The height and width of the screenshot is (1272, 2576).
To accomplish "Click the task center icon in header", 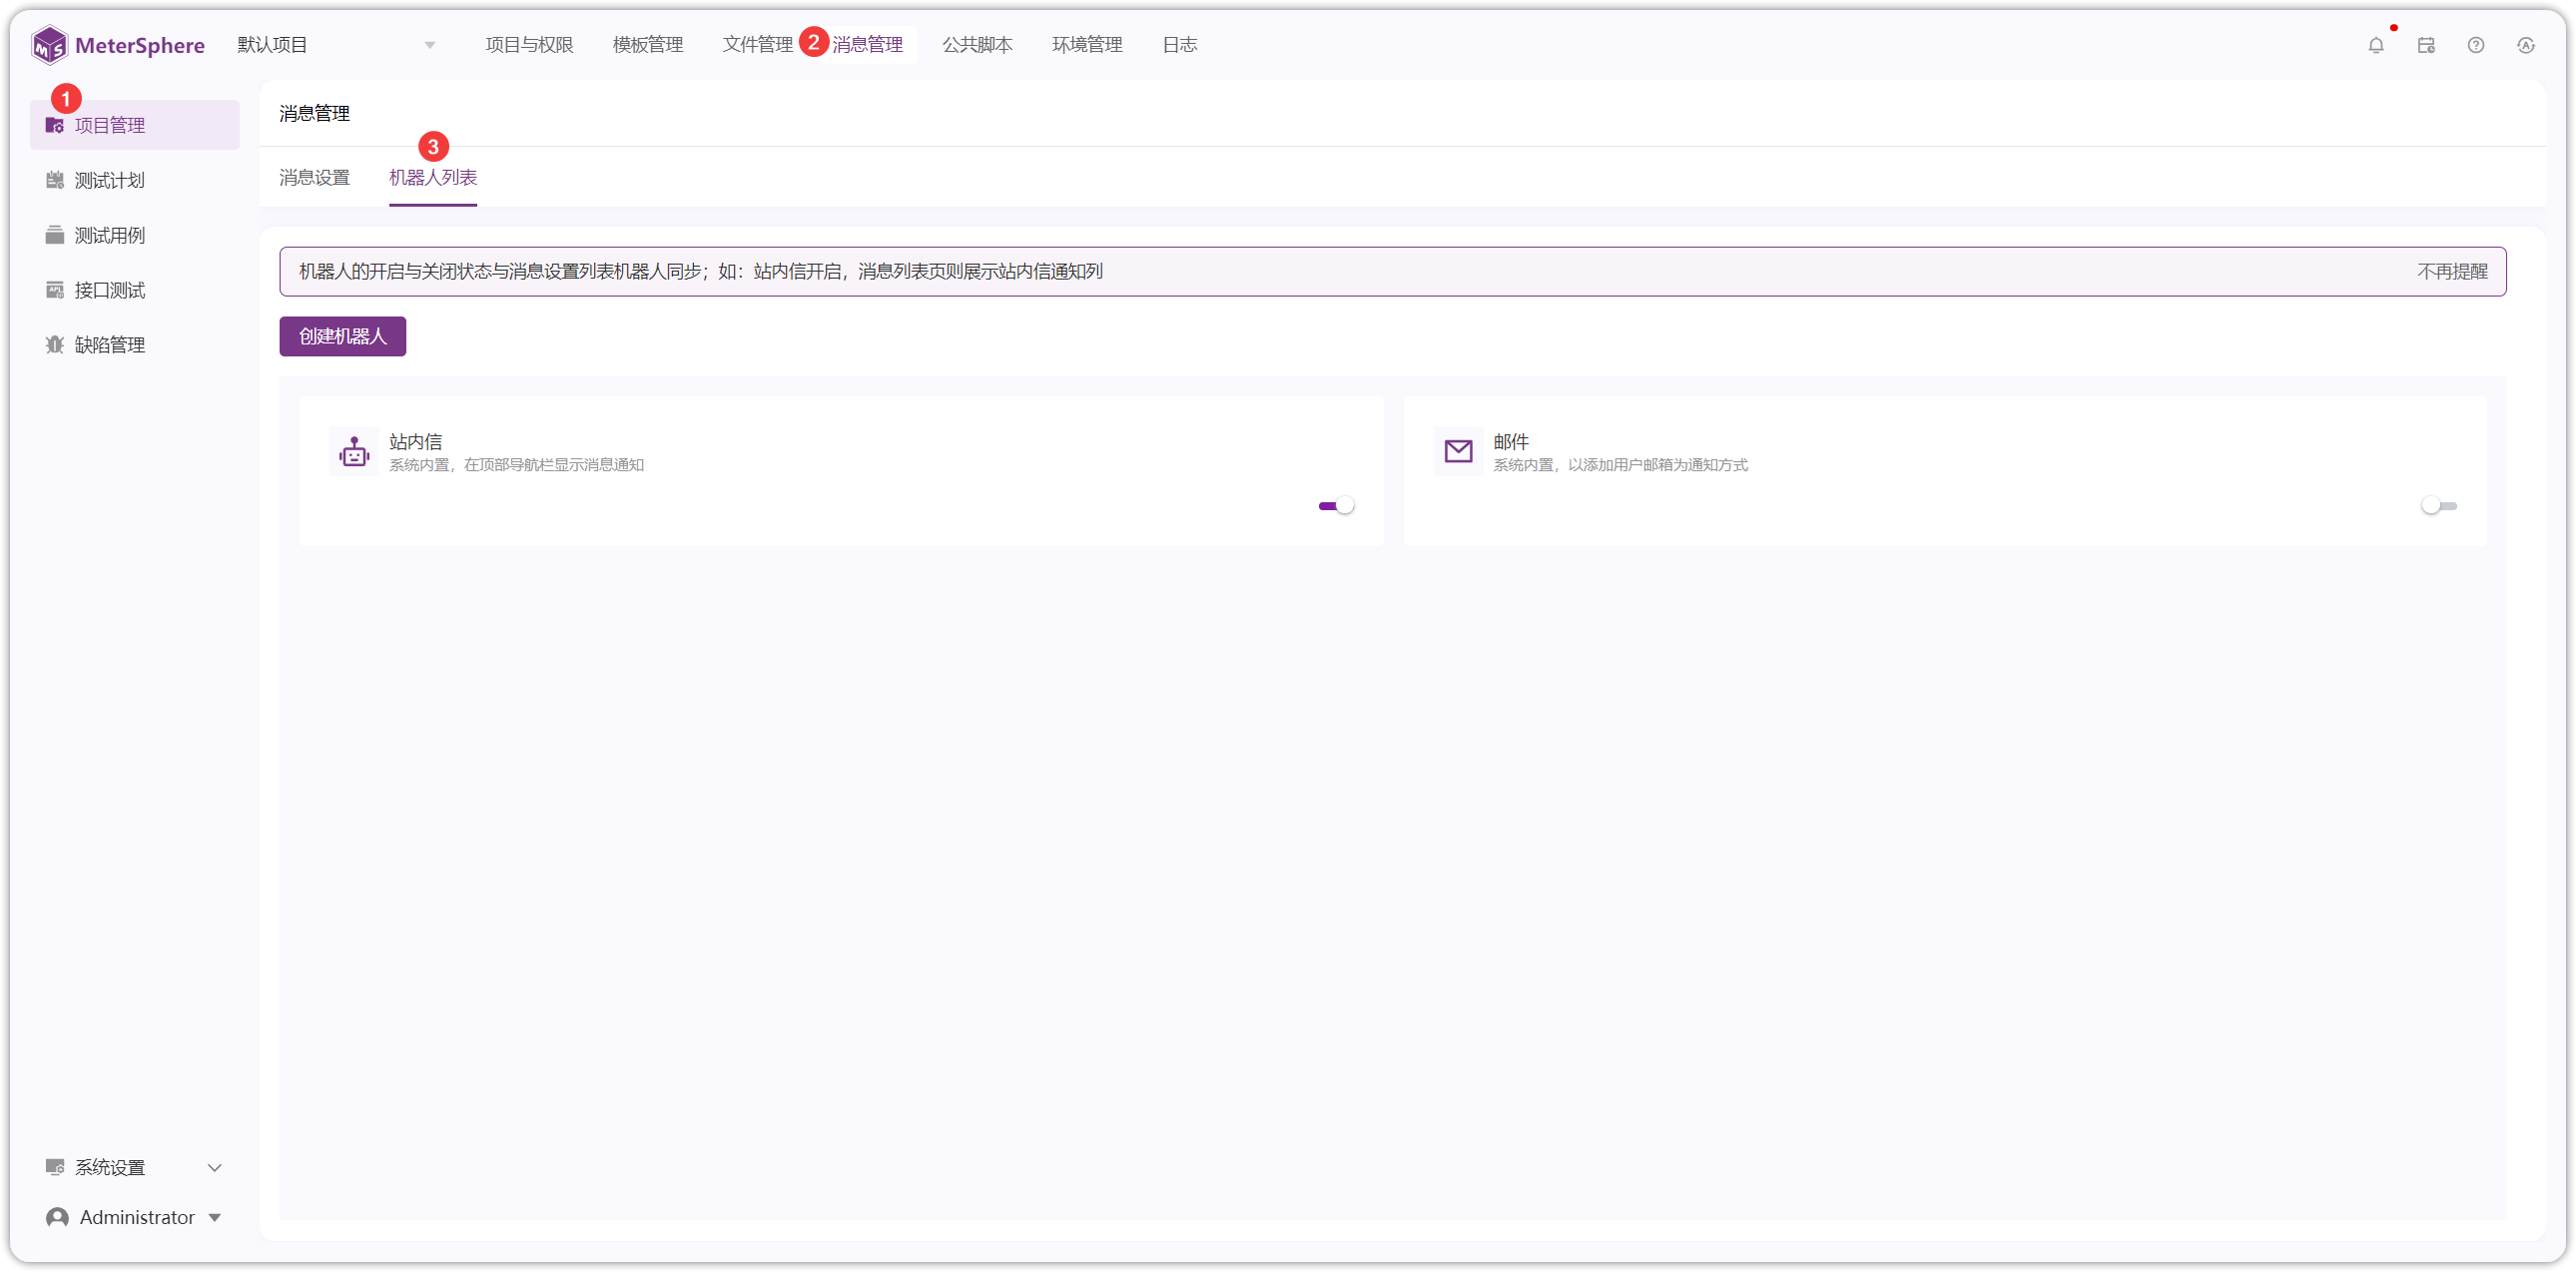I will 2426,45.
